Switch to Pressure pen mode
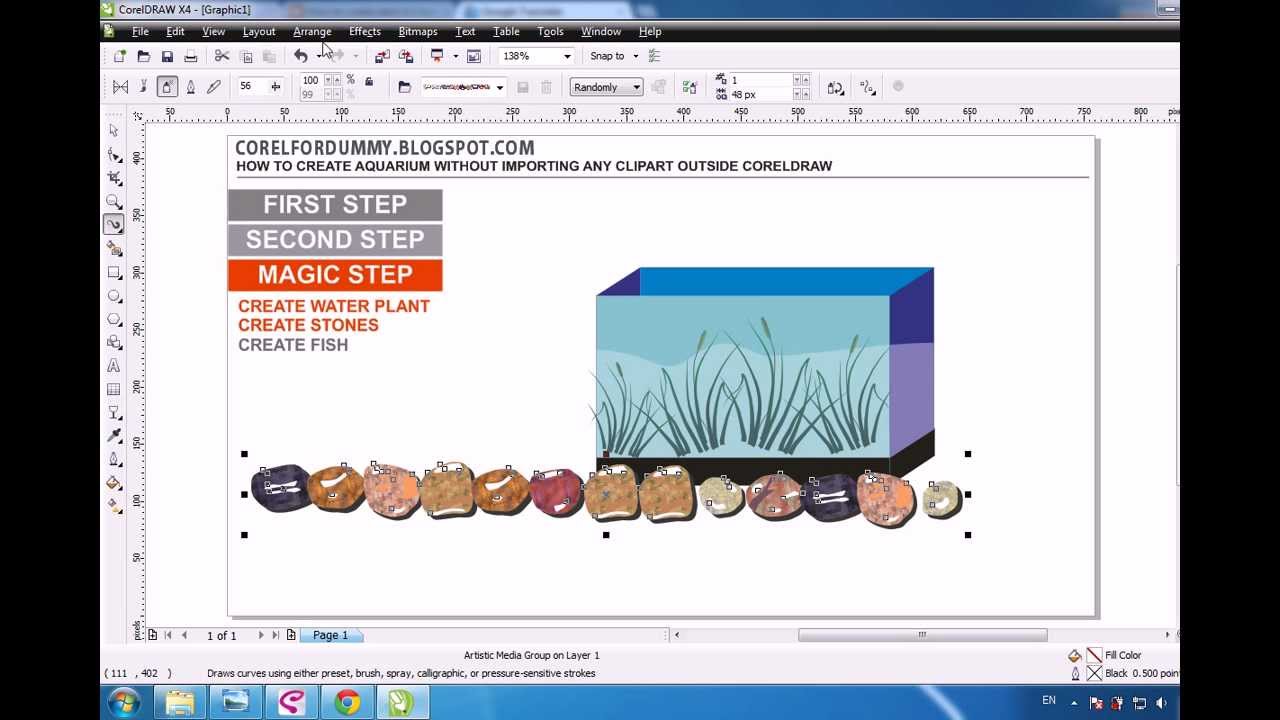 213,87
